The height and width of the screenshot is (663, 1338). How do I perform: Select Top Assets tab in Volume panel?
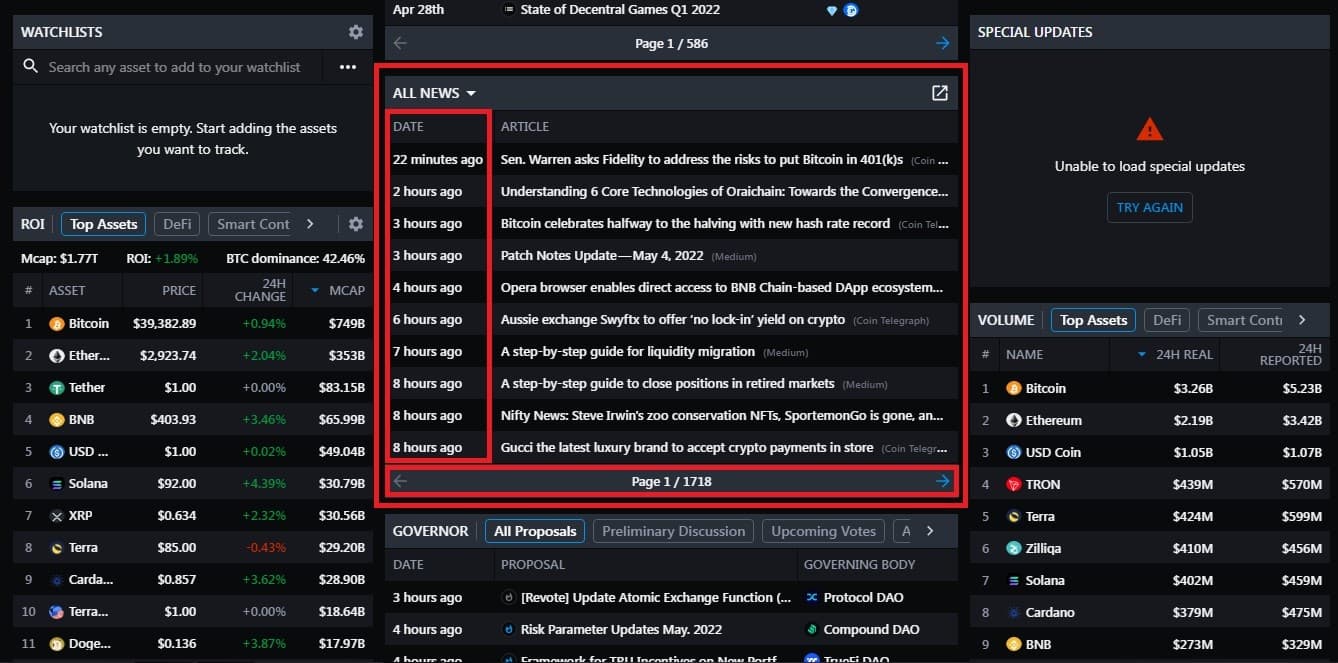point(1093,320)
